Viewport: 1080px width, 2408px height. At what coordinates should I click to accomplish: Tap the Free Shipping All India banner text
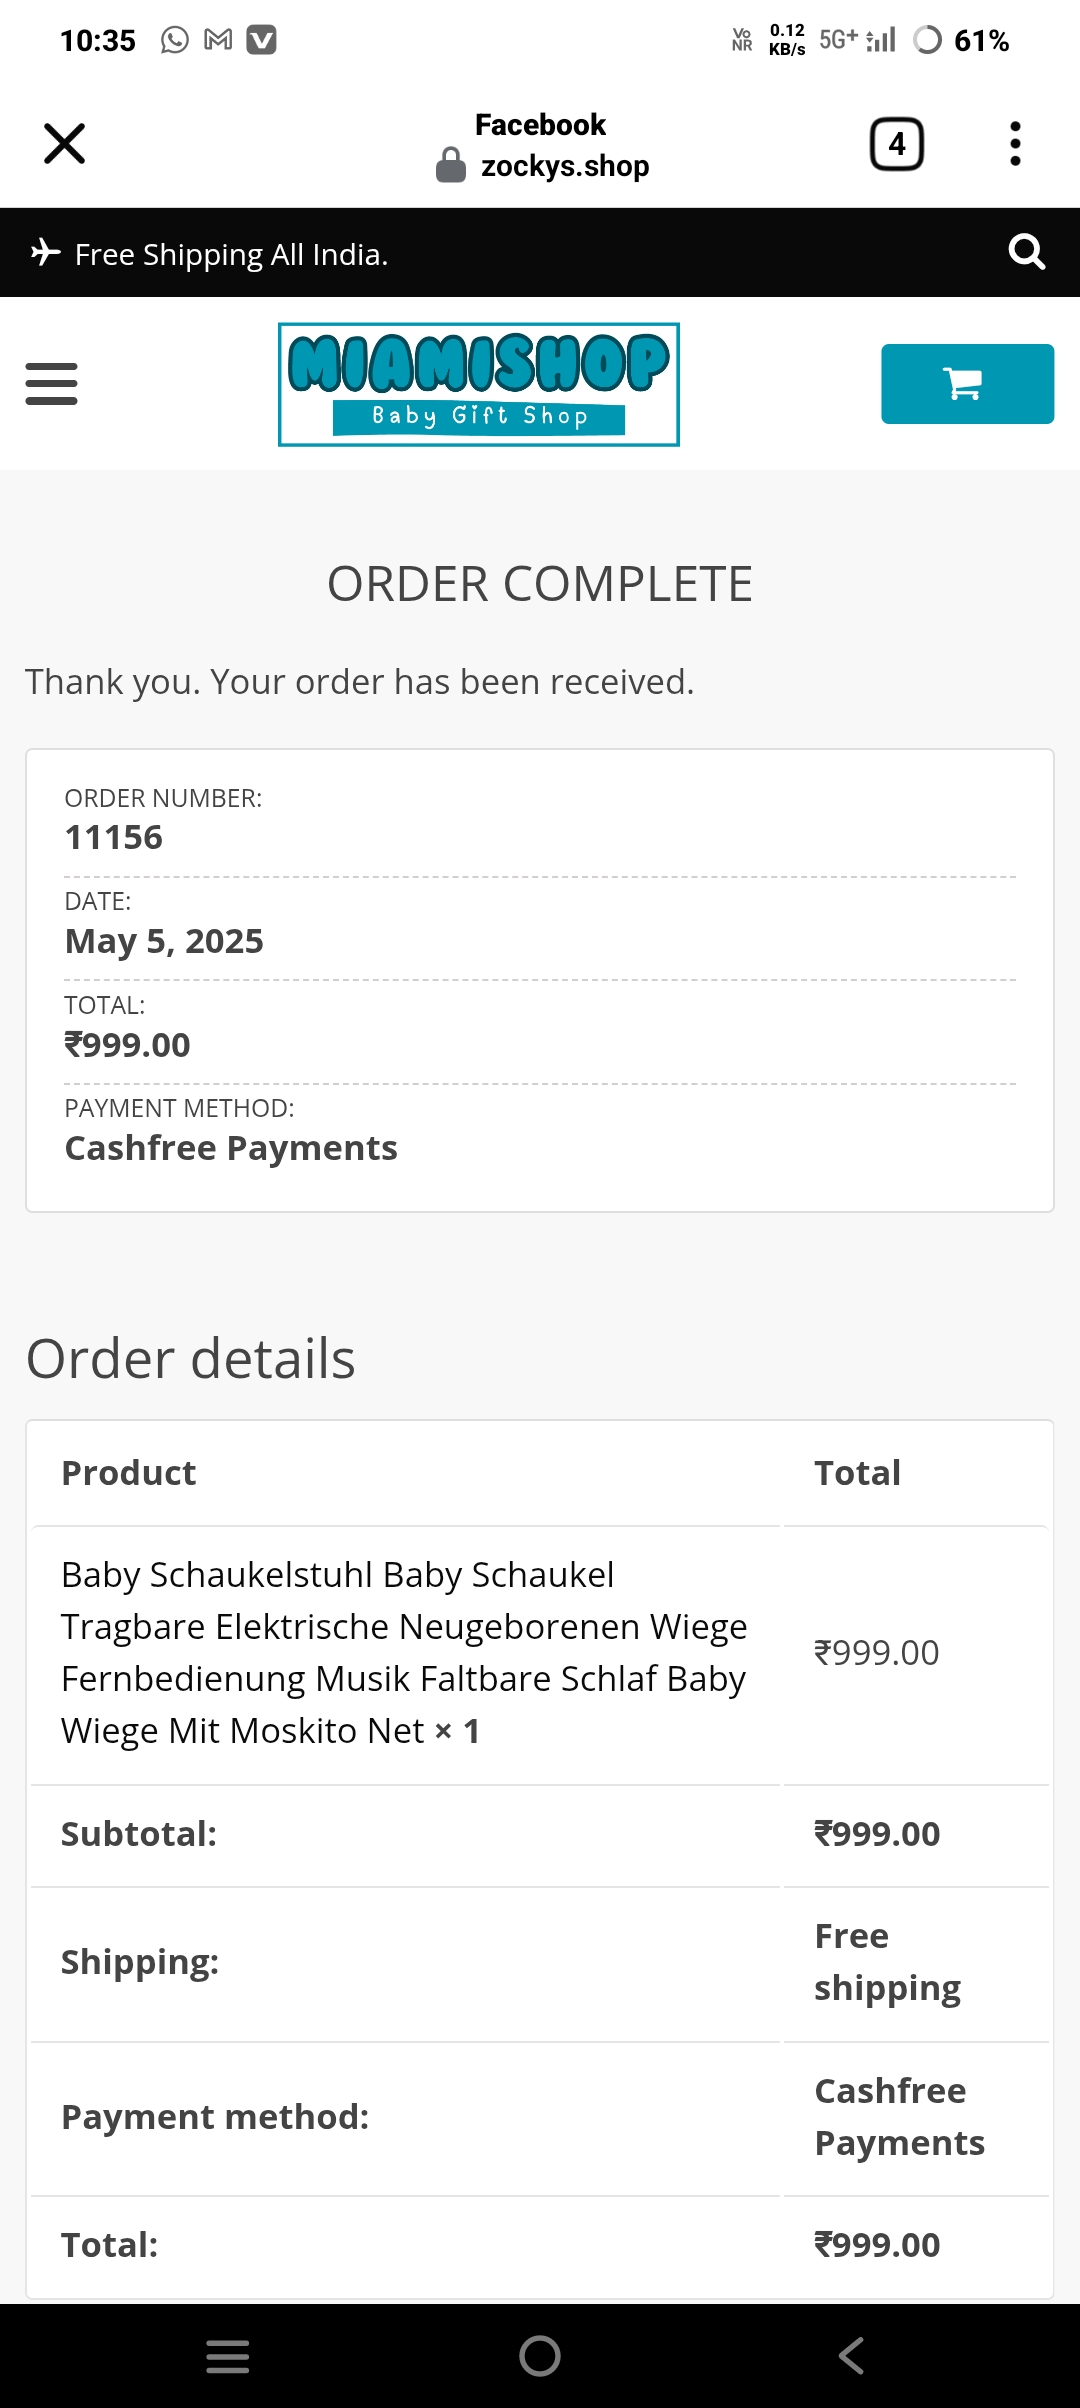coord(231,255)
